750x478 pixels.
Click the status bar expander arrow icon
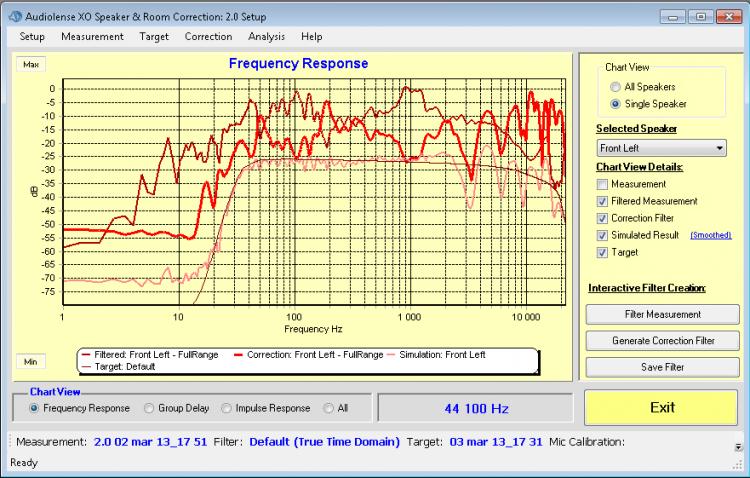click(x=739, y=447)
